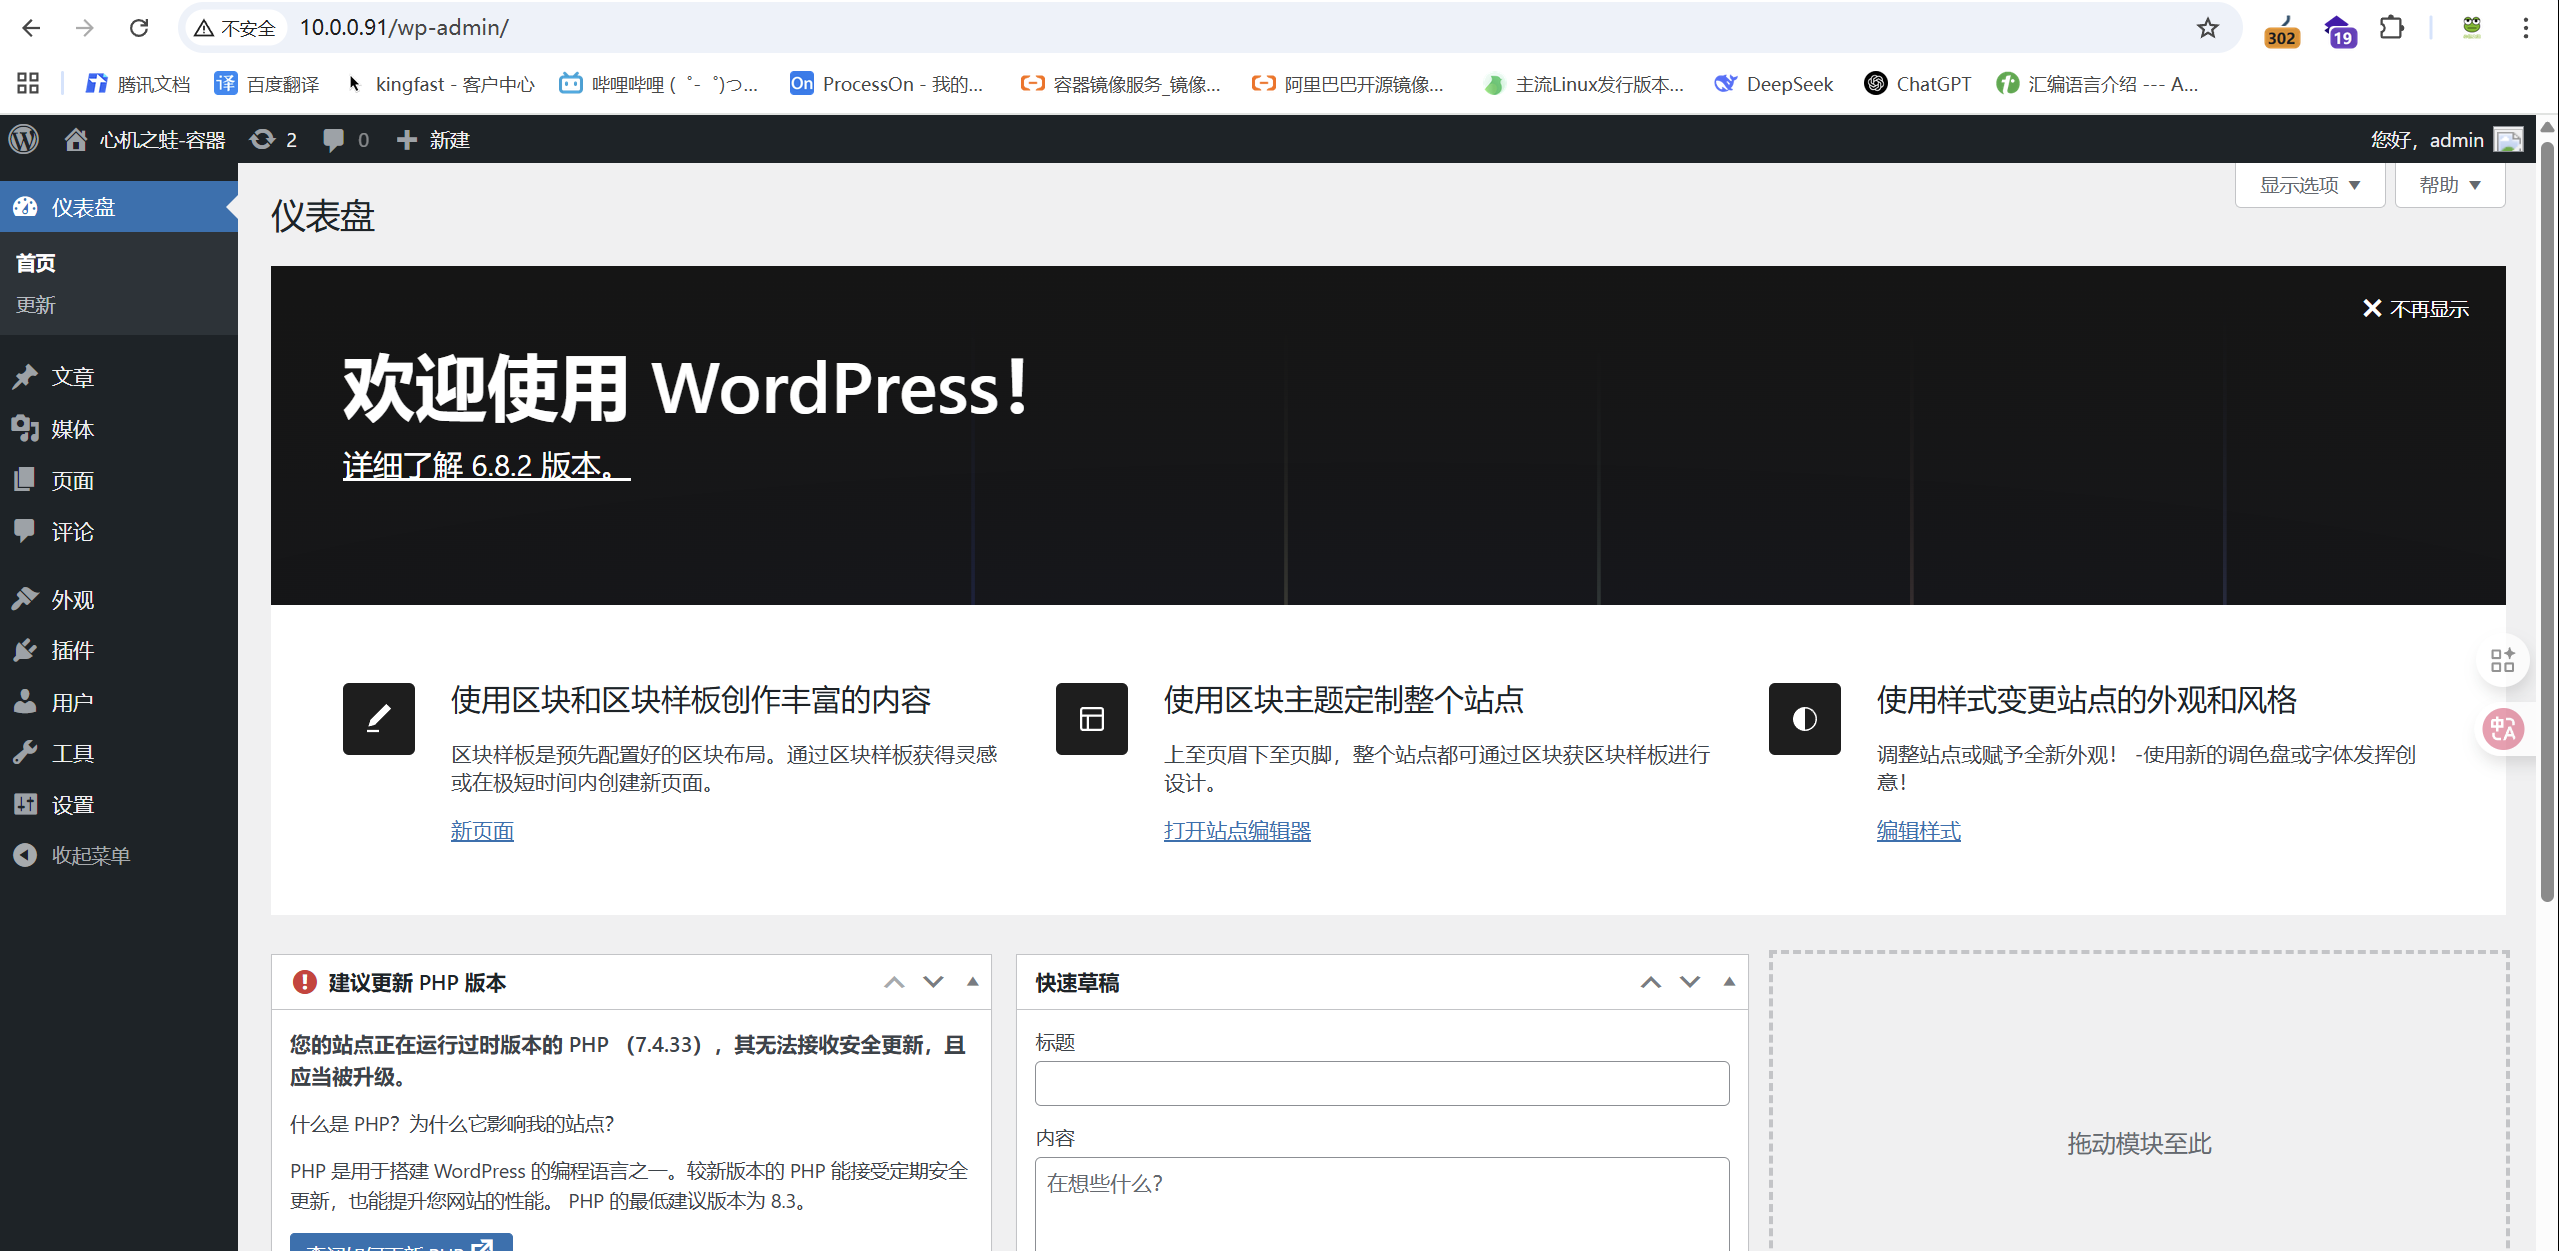Move PHP update box up
Image resolution: width=2559 pixels, height=1251 pixels.
coord(894,982)
